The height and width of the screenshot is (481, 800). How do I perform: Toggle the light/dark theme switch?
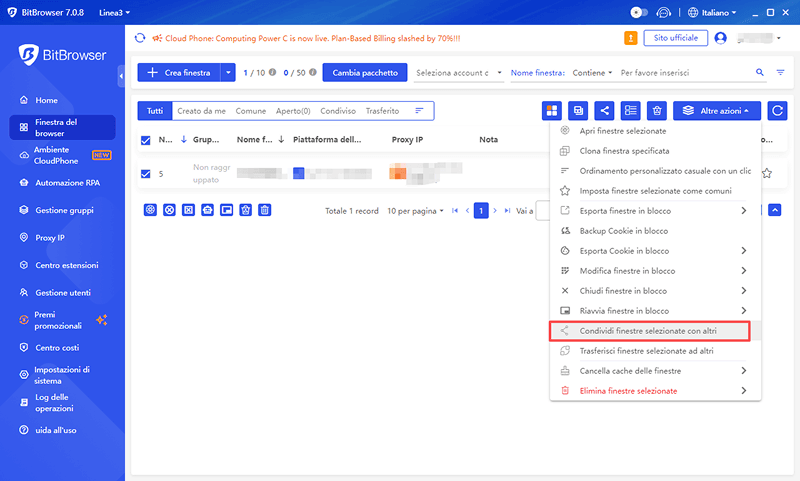(x=639, y=12)
